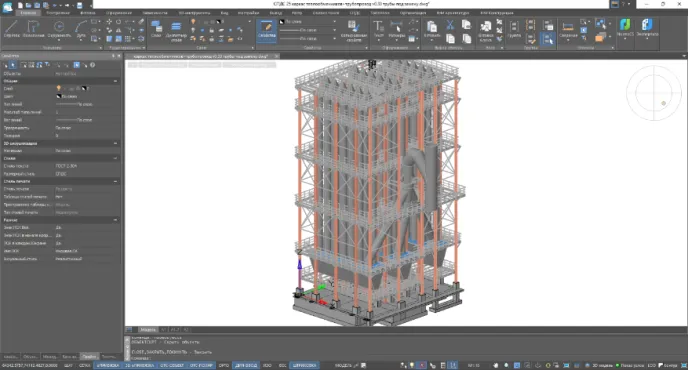Open the color 'По слою' dropdown
This screenshot has height=370, width=688.
click(308, 22)
